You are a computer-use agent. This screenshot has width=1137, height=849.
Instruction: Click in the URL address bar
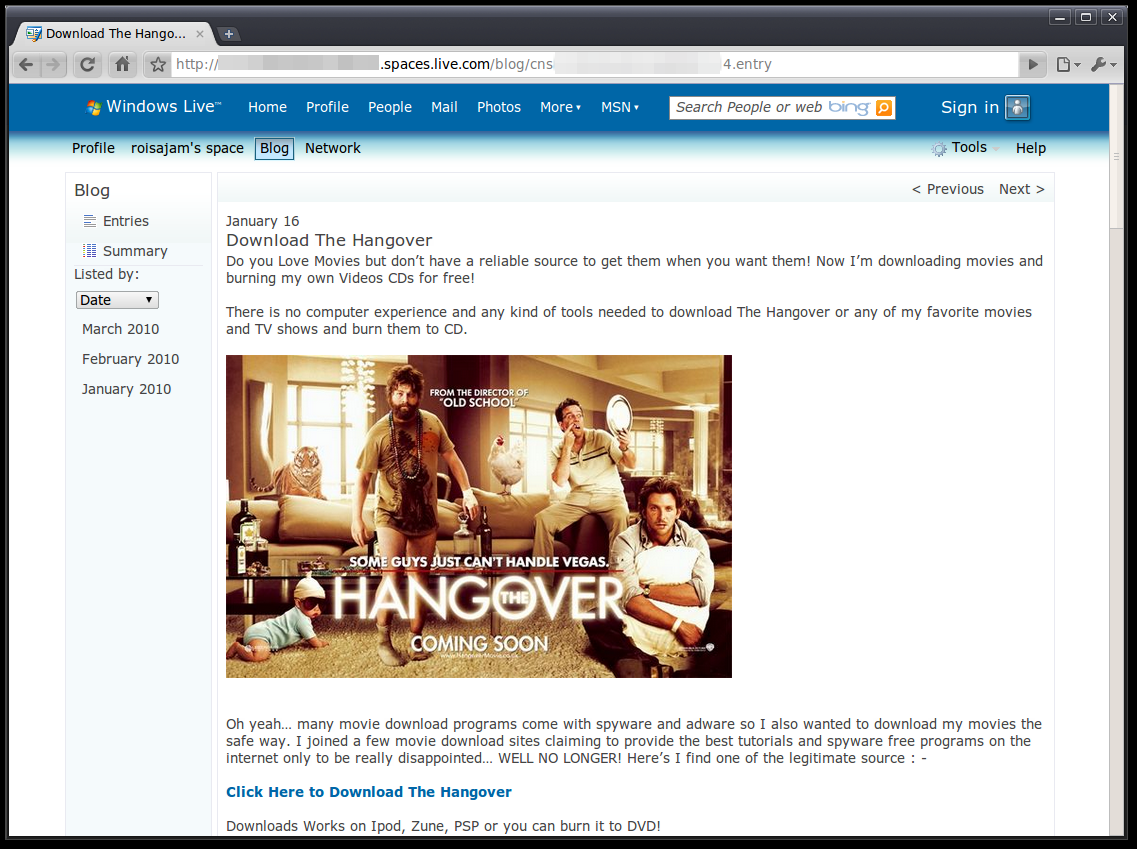coord(595,65)
